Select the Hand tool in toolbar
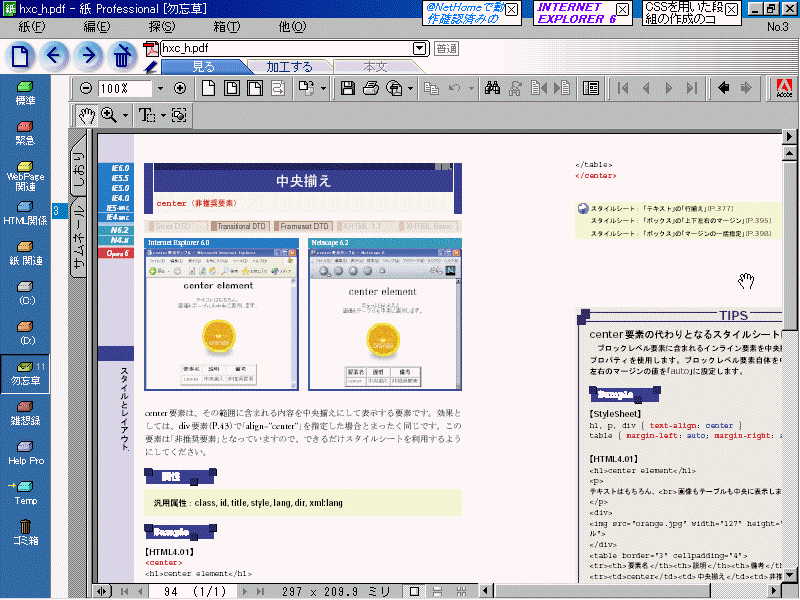 point(88,115)
